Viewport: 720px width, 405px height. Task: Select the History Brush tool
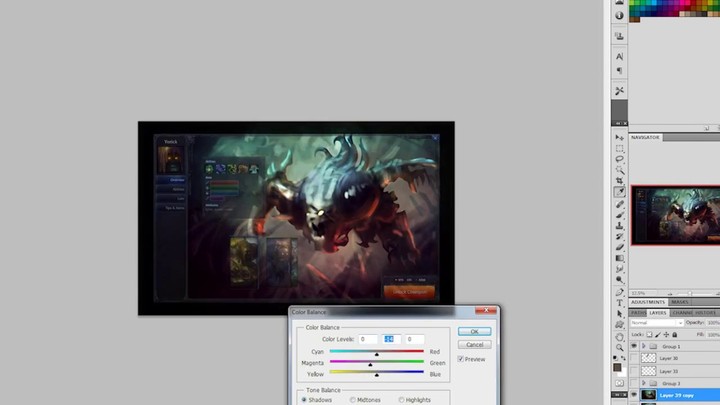tap(619, 236)
